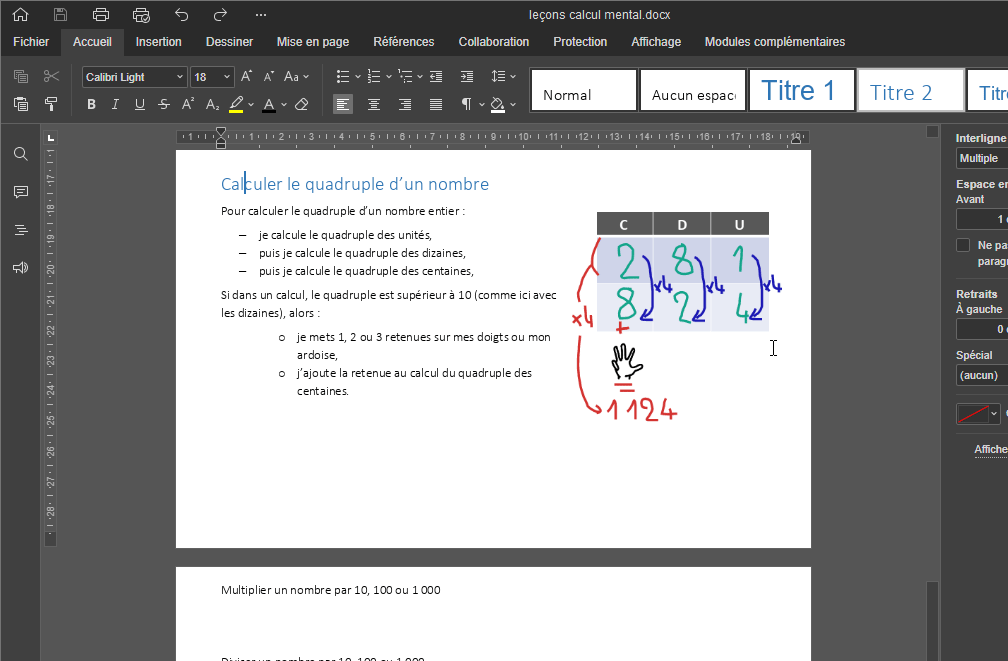
Task: Open the paragraph shading color button
Action: (x=498, y=104)
